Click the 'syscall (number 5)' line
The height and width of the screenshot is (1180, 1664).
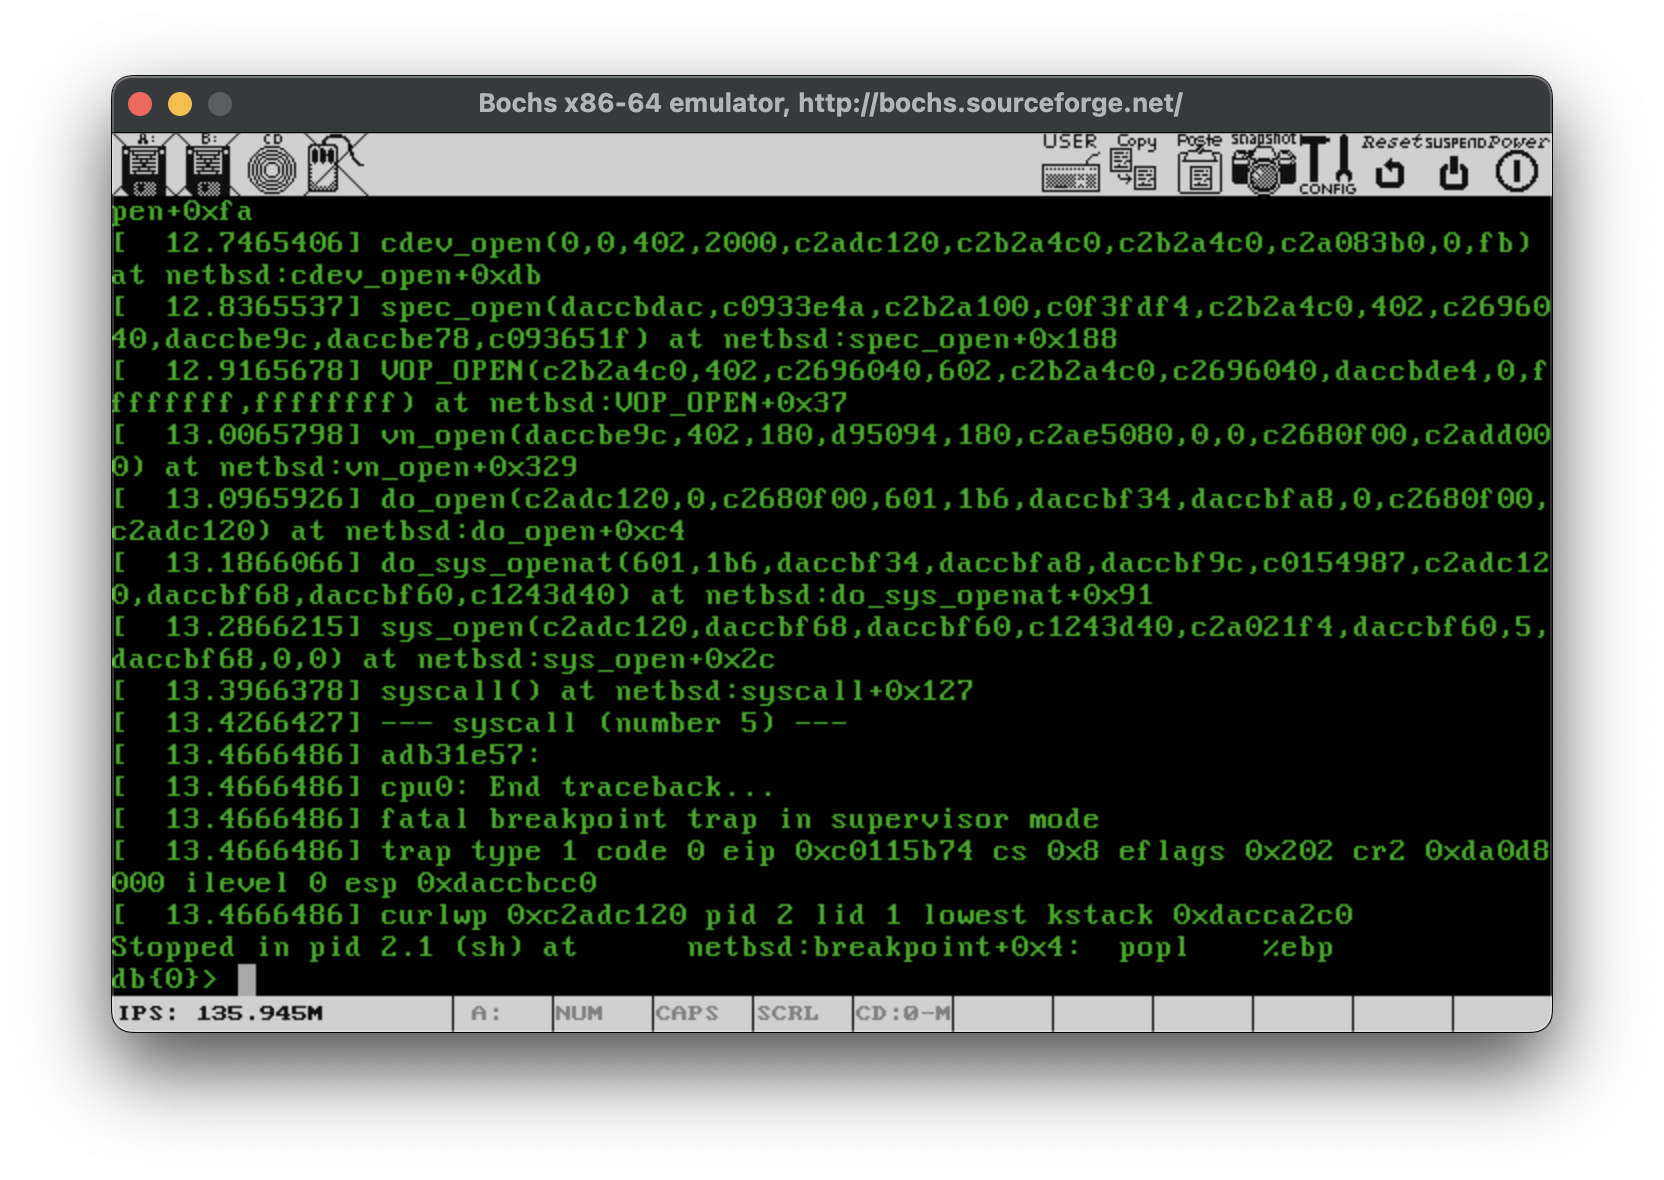(613, 723)
